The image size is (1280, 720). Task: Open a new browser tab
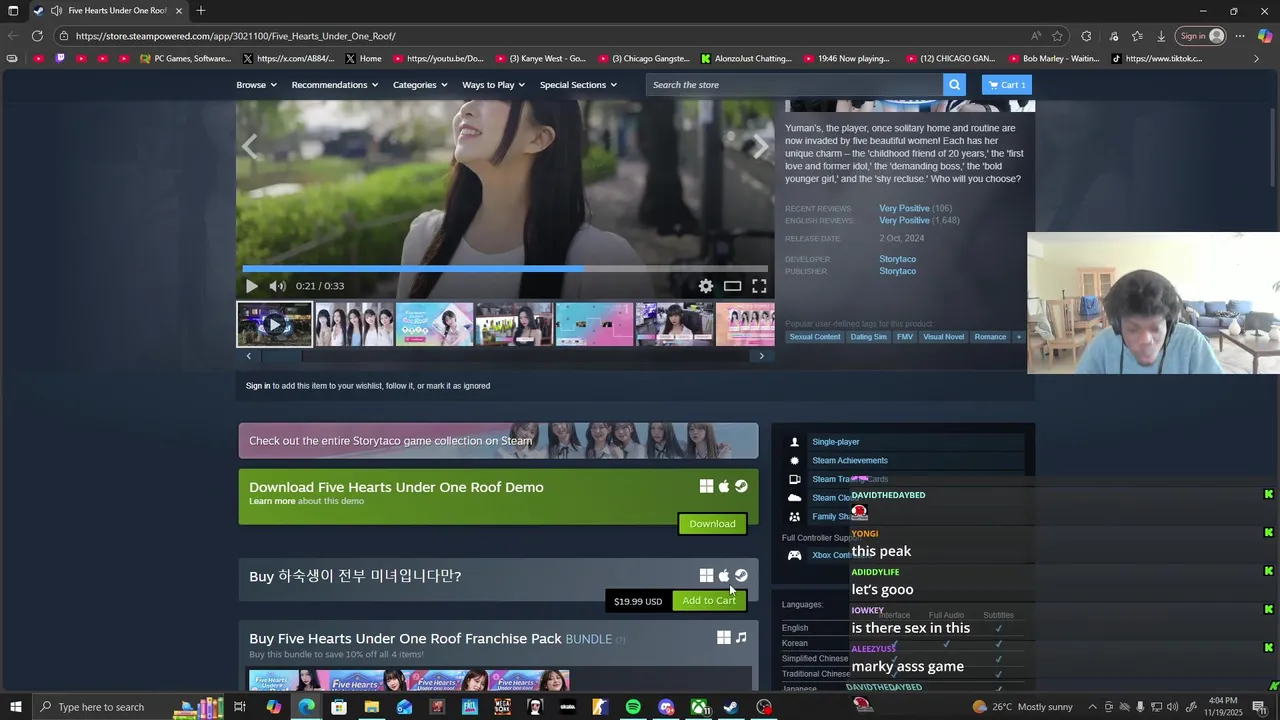201,11
